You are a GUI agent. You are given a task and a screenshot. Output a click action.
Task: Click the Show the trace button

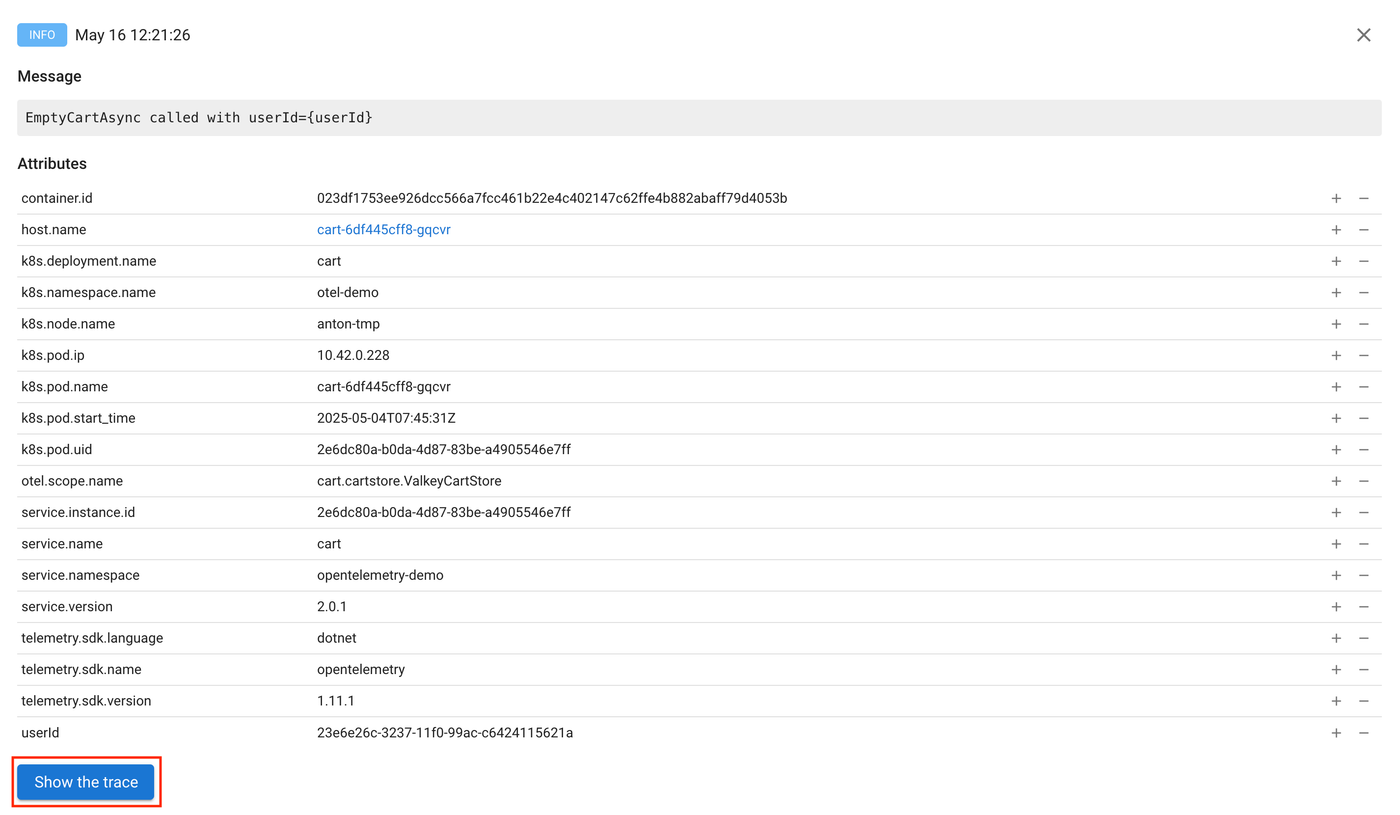tap(86, 782)
